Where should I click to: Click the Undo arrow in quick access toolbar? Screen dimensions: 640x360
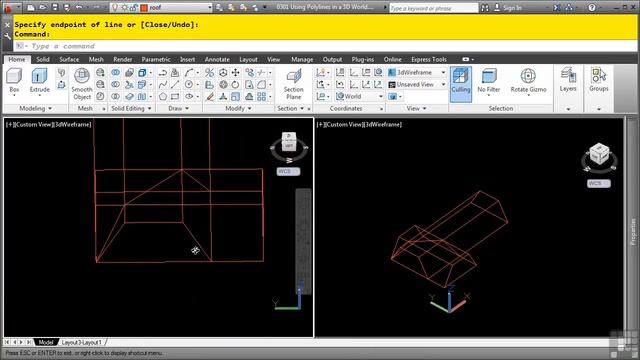click(x=79, y=7)
